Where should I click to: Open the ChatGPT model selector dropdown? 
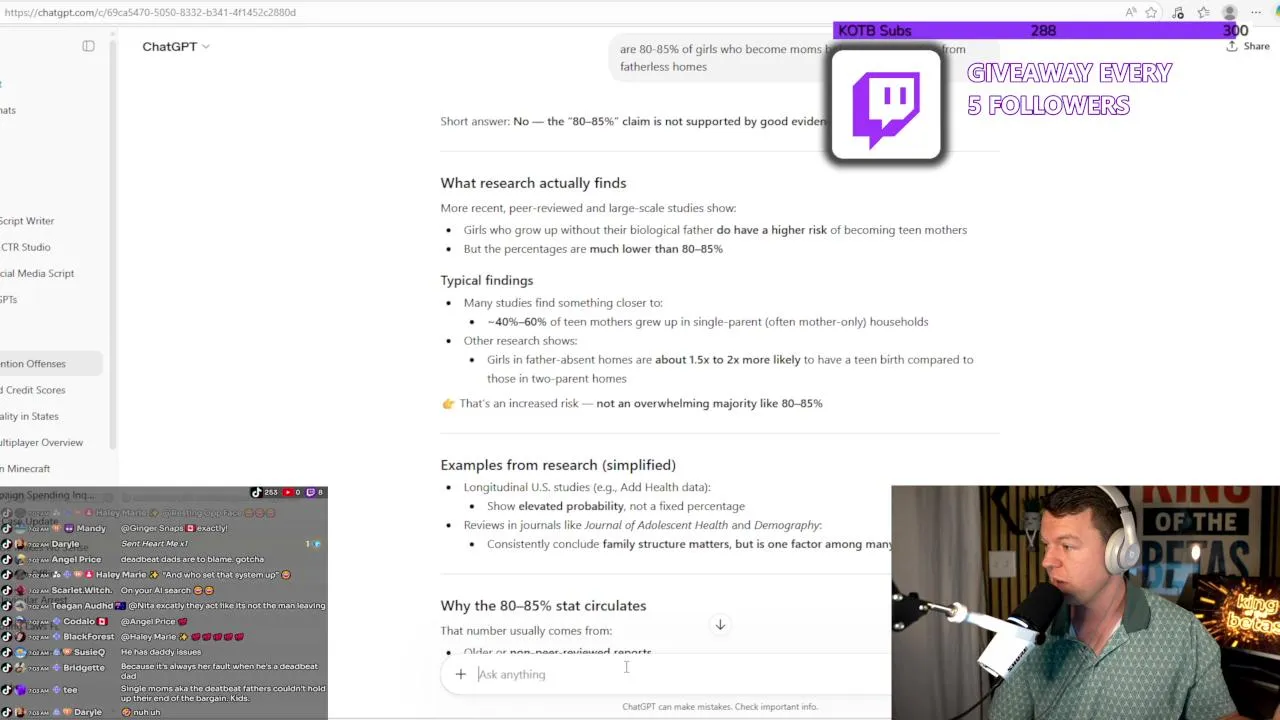(176, 47)
